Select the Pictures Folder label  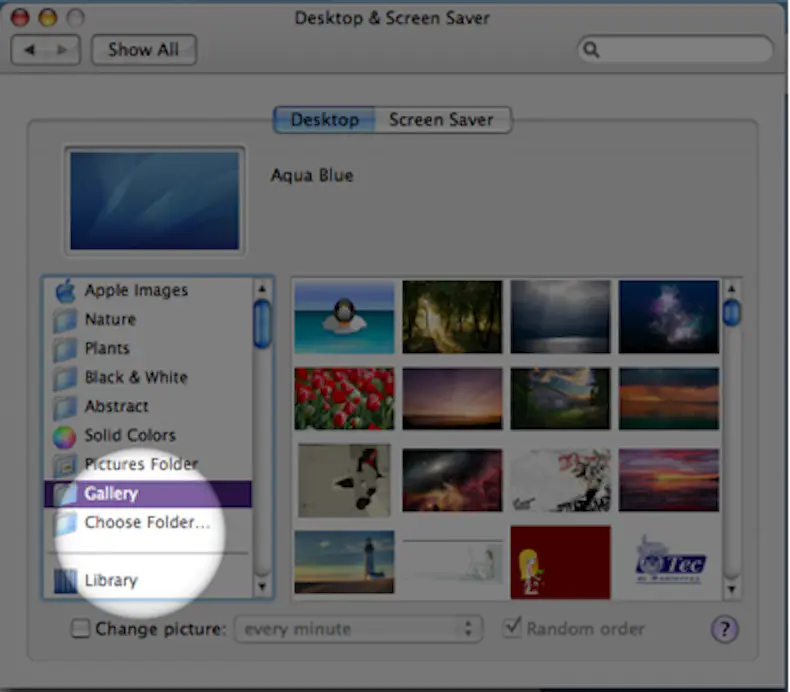pyautogui.click(x=141, y=464)
